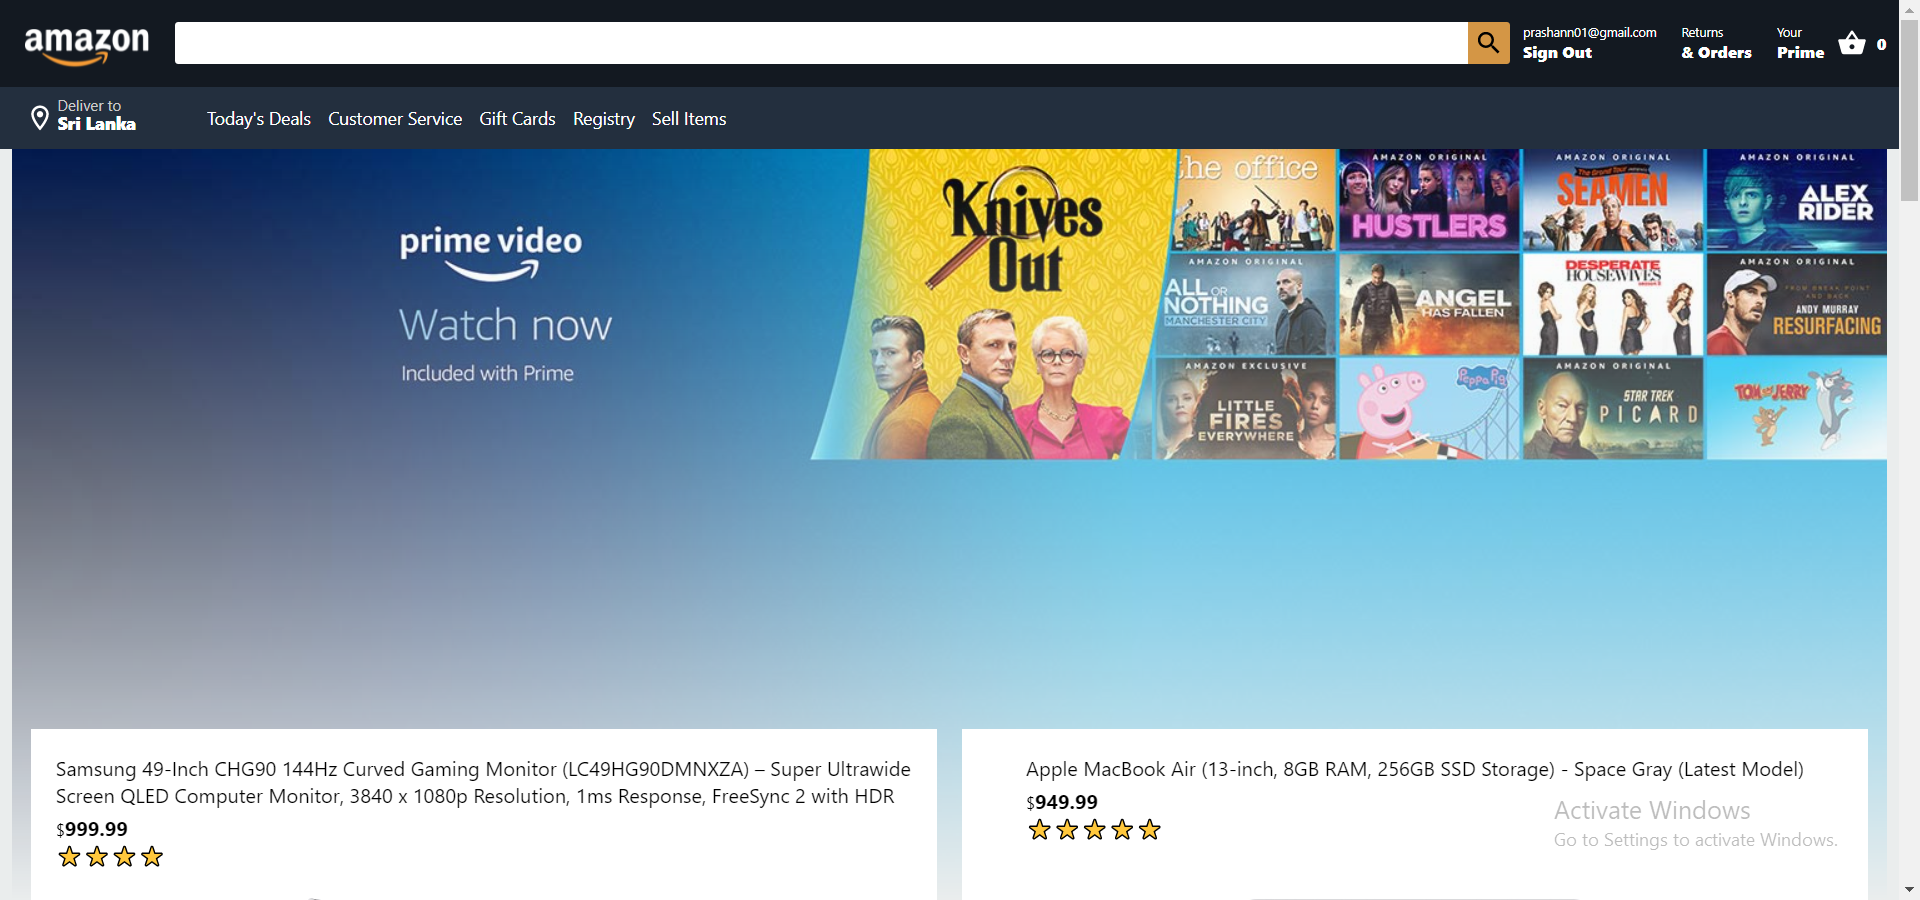Click the scrollbar down arrow
The height and width of the screenshot is (900, 1920).
coord(1909,890)
